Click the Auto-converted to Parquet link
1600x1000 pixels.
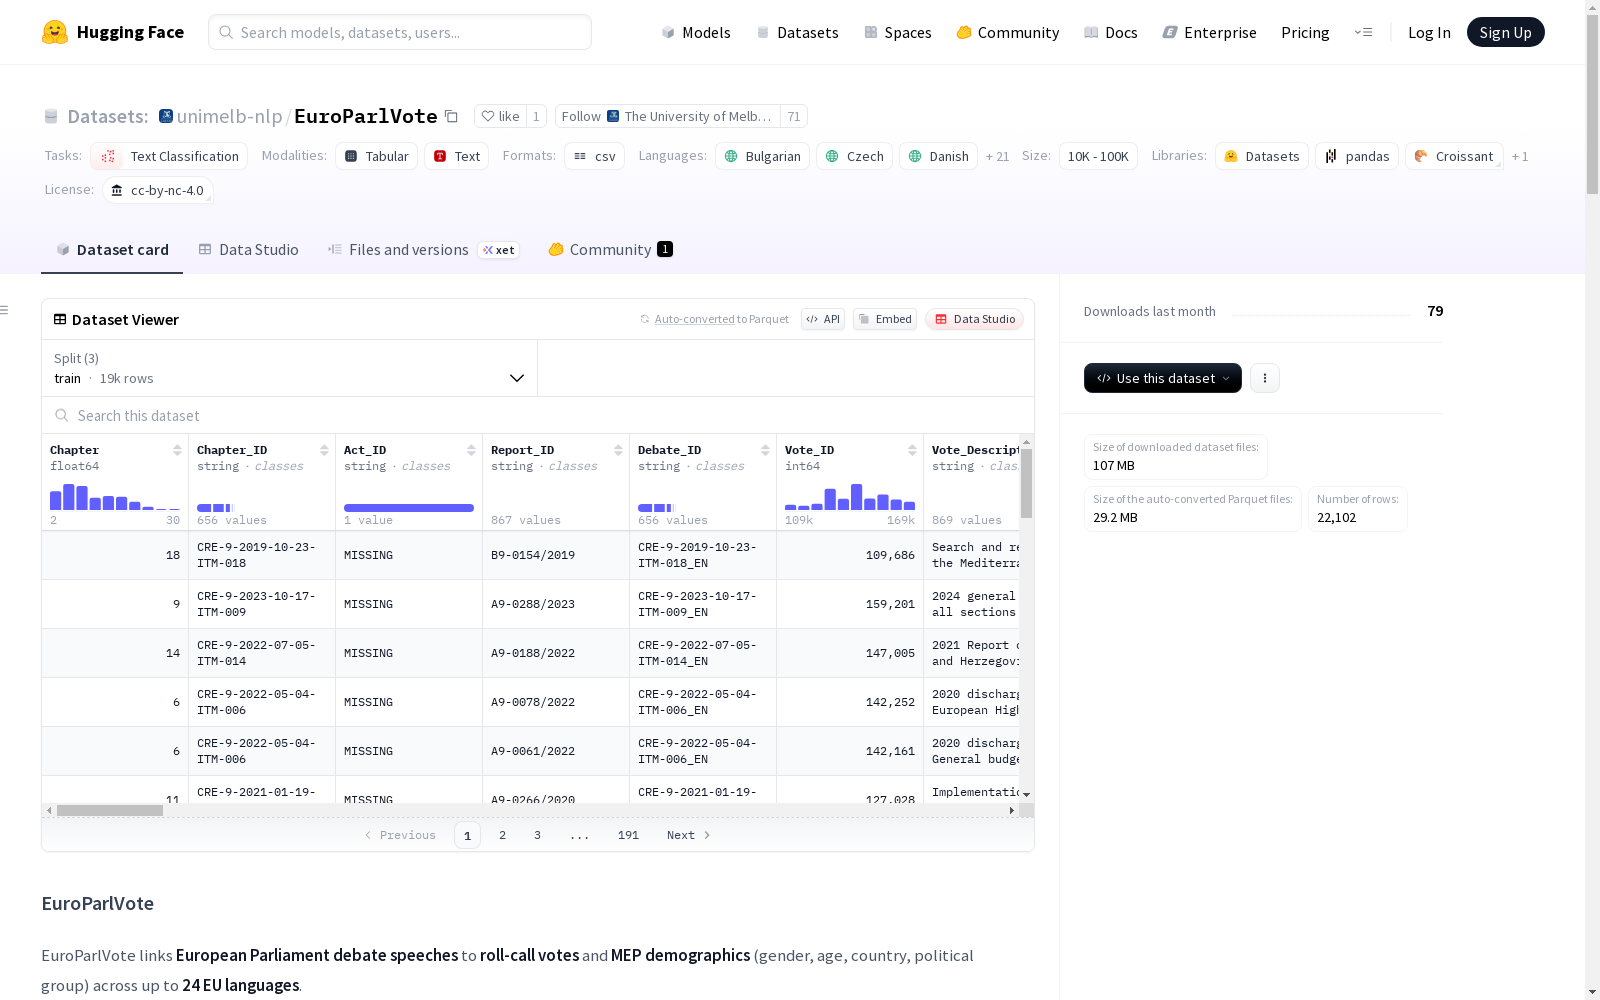[721, 319]
